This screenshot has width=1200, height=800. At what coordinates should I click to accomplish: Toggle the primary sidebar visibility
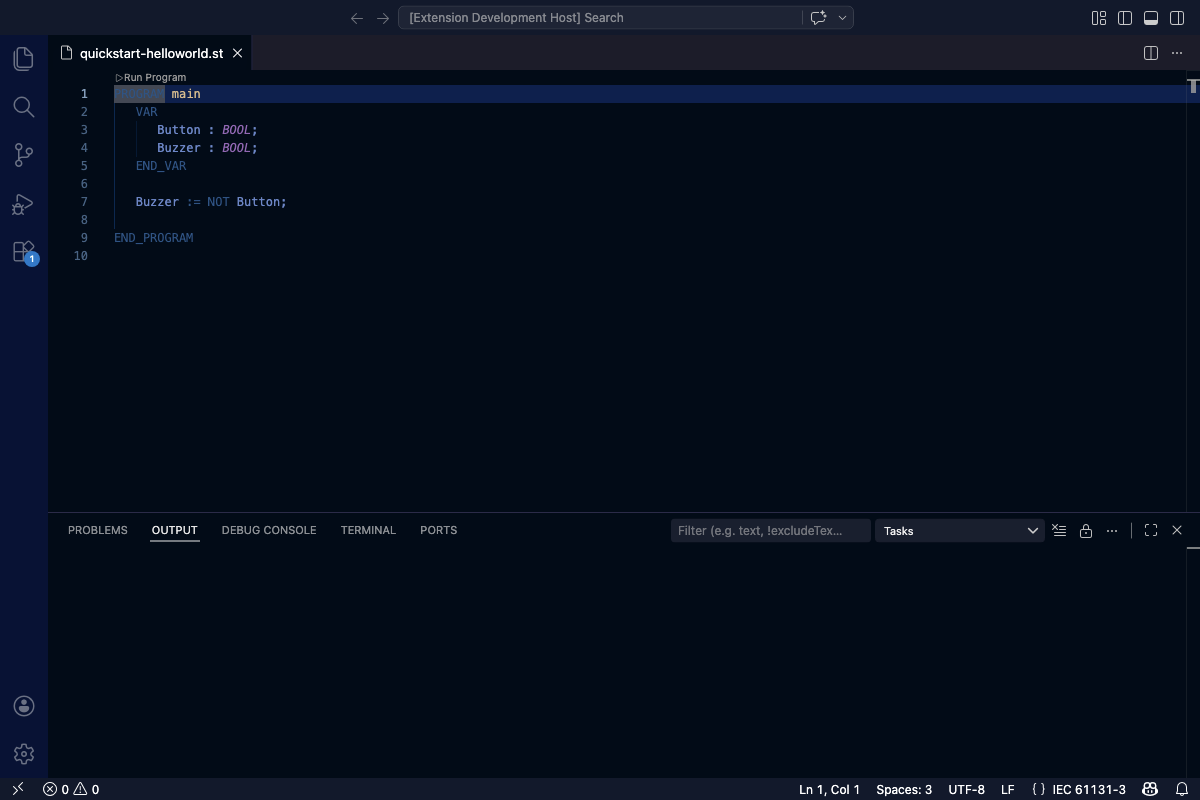(1125, 17)
